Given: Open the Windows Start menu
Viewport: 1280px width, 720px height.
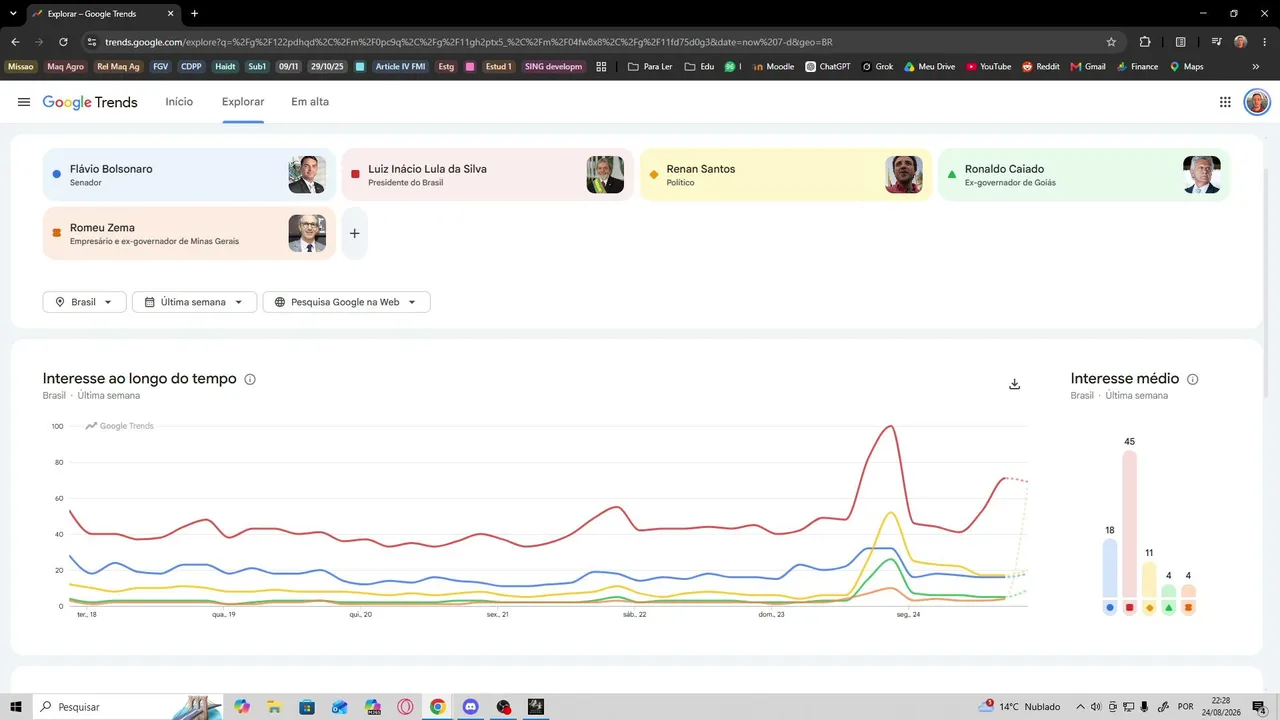Looking at the screenshot, I should coord(15,707).
